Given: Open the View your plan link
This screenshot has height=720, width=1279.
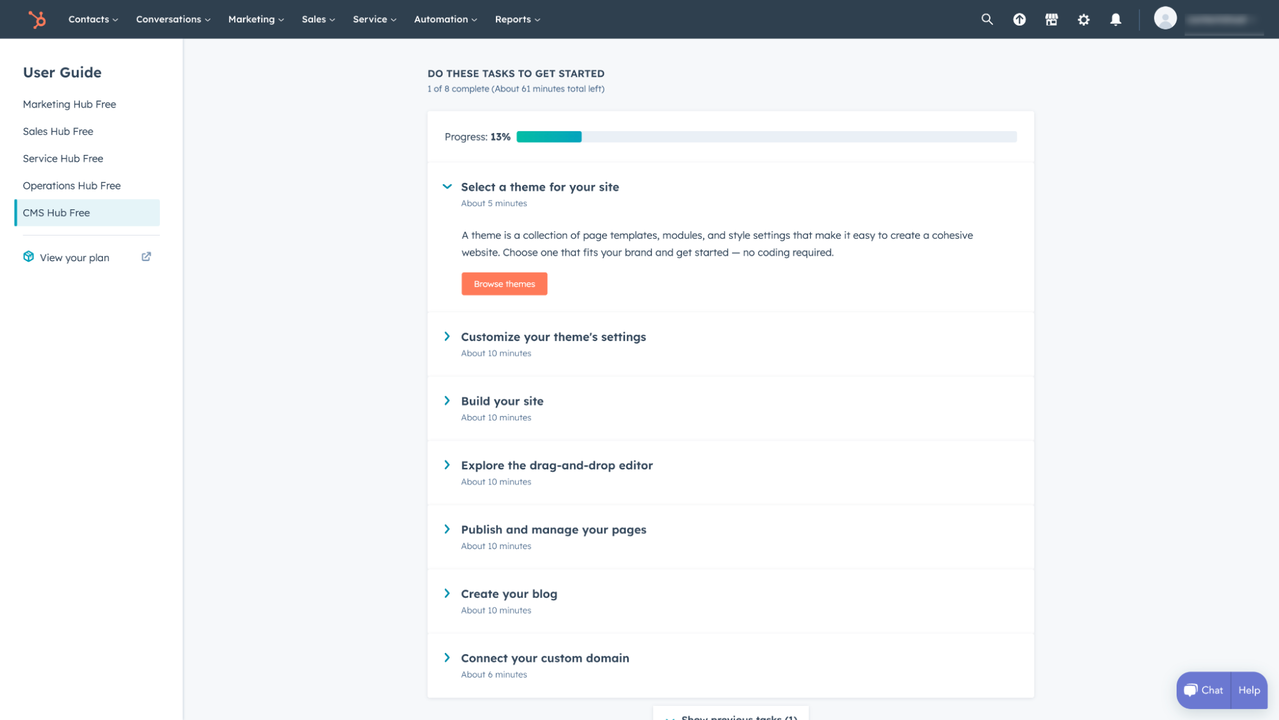Looking at the screenshot, I should [x=73, y=257].
